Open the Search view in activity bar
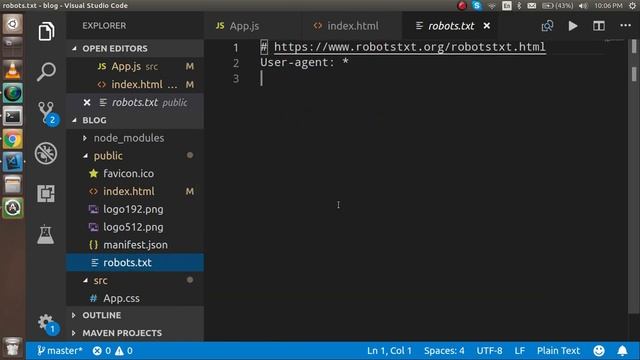This screenshot has width=640, height=360. (46, 72)
